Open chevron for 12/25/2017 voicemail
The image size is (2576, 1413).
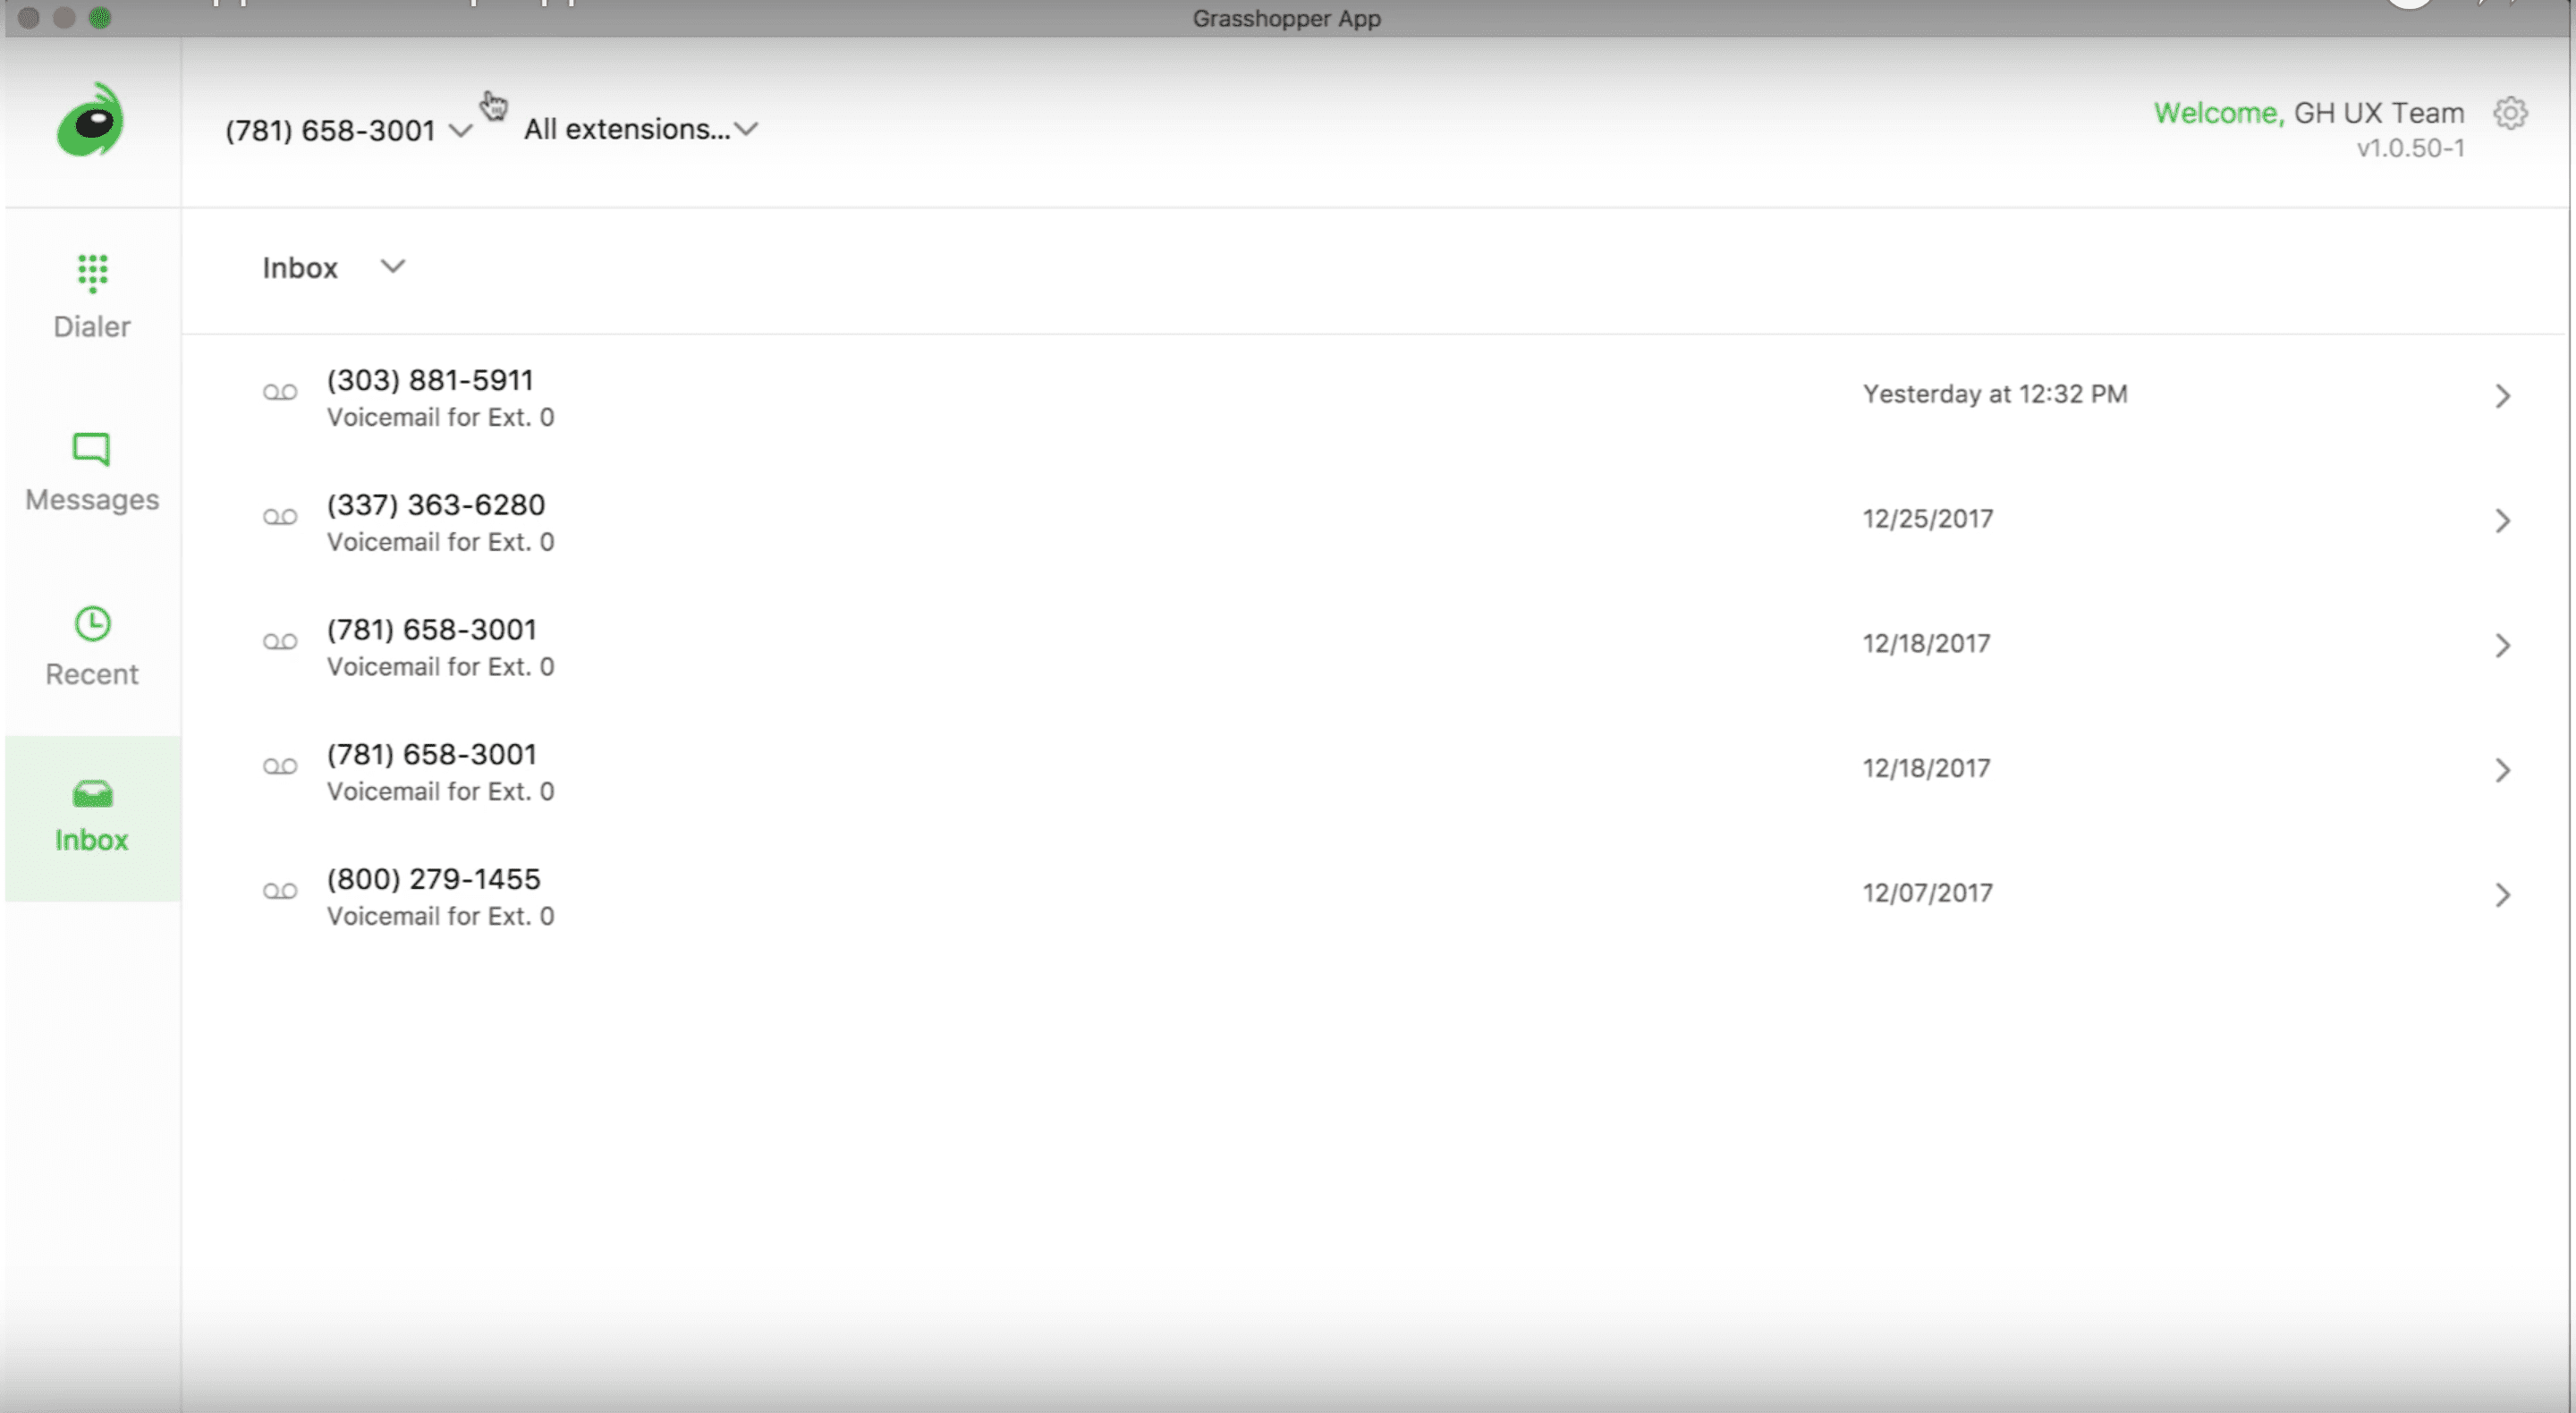[2502, 521]
